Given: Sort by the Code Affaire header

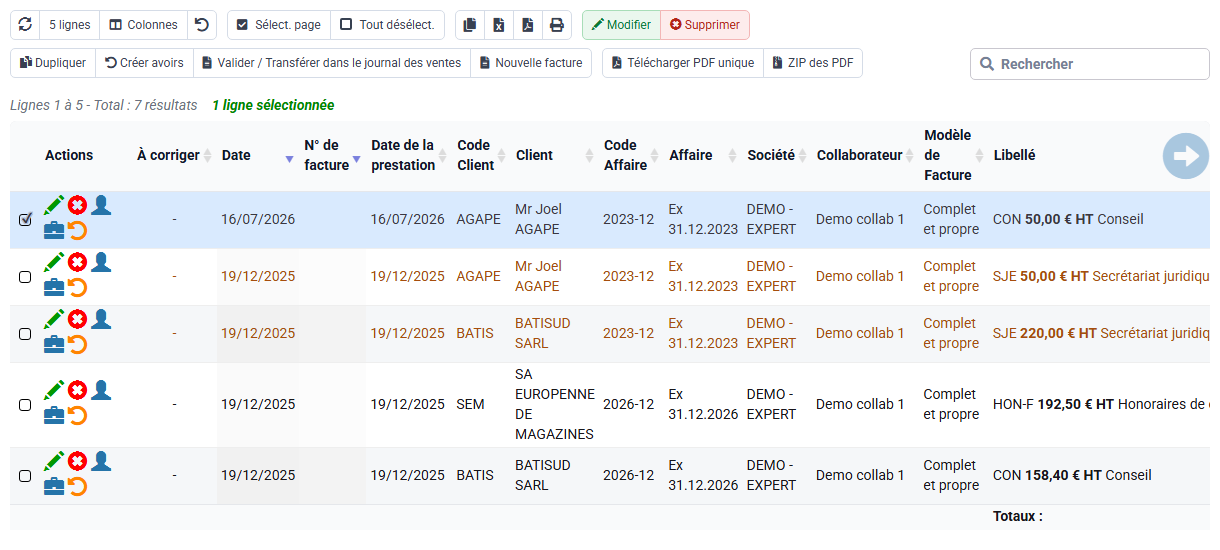Looking at the screenshot, I should pos(631,156).
